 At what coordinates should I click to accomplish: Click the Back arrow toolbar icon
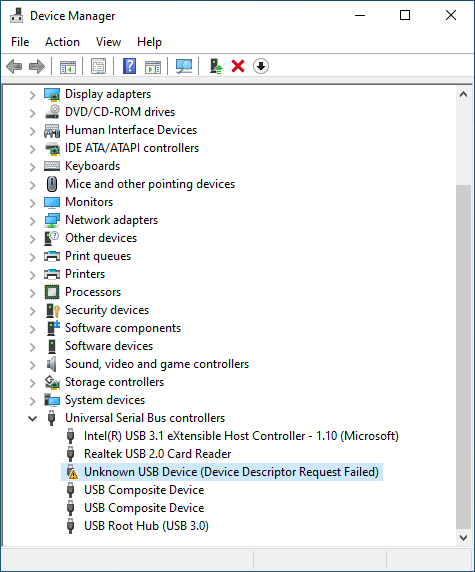tap(14, 66)
